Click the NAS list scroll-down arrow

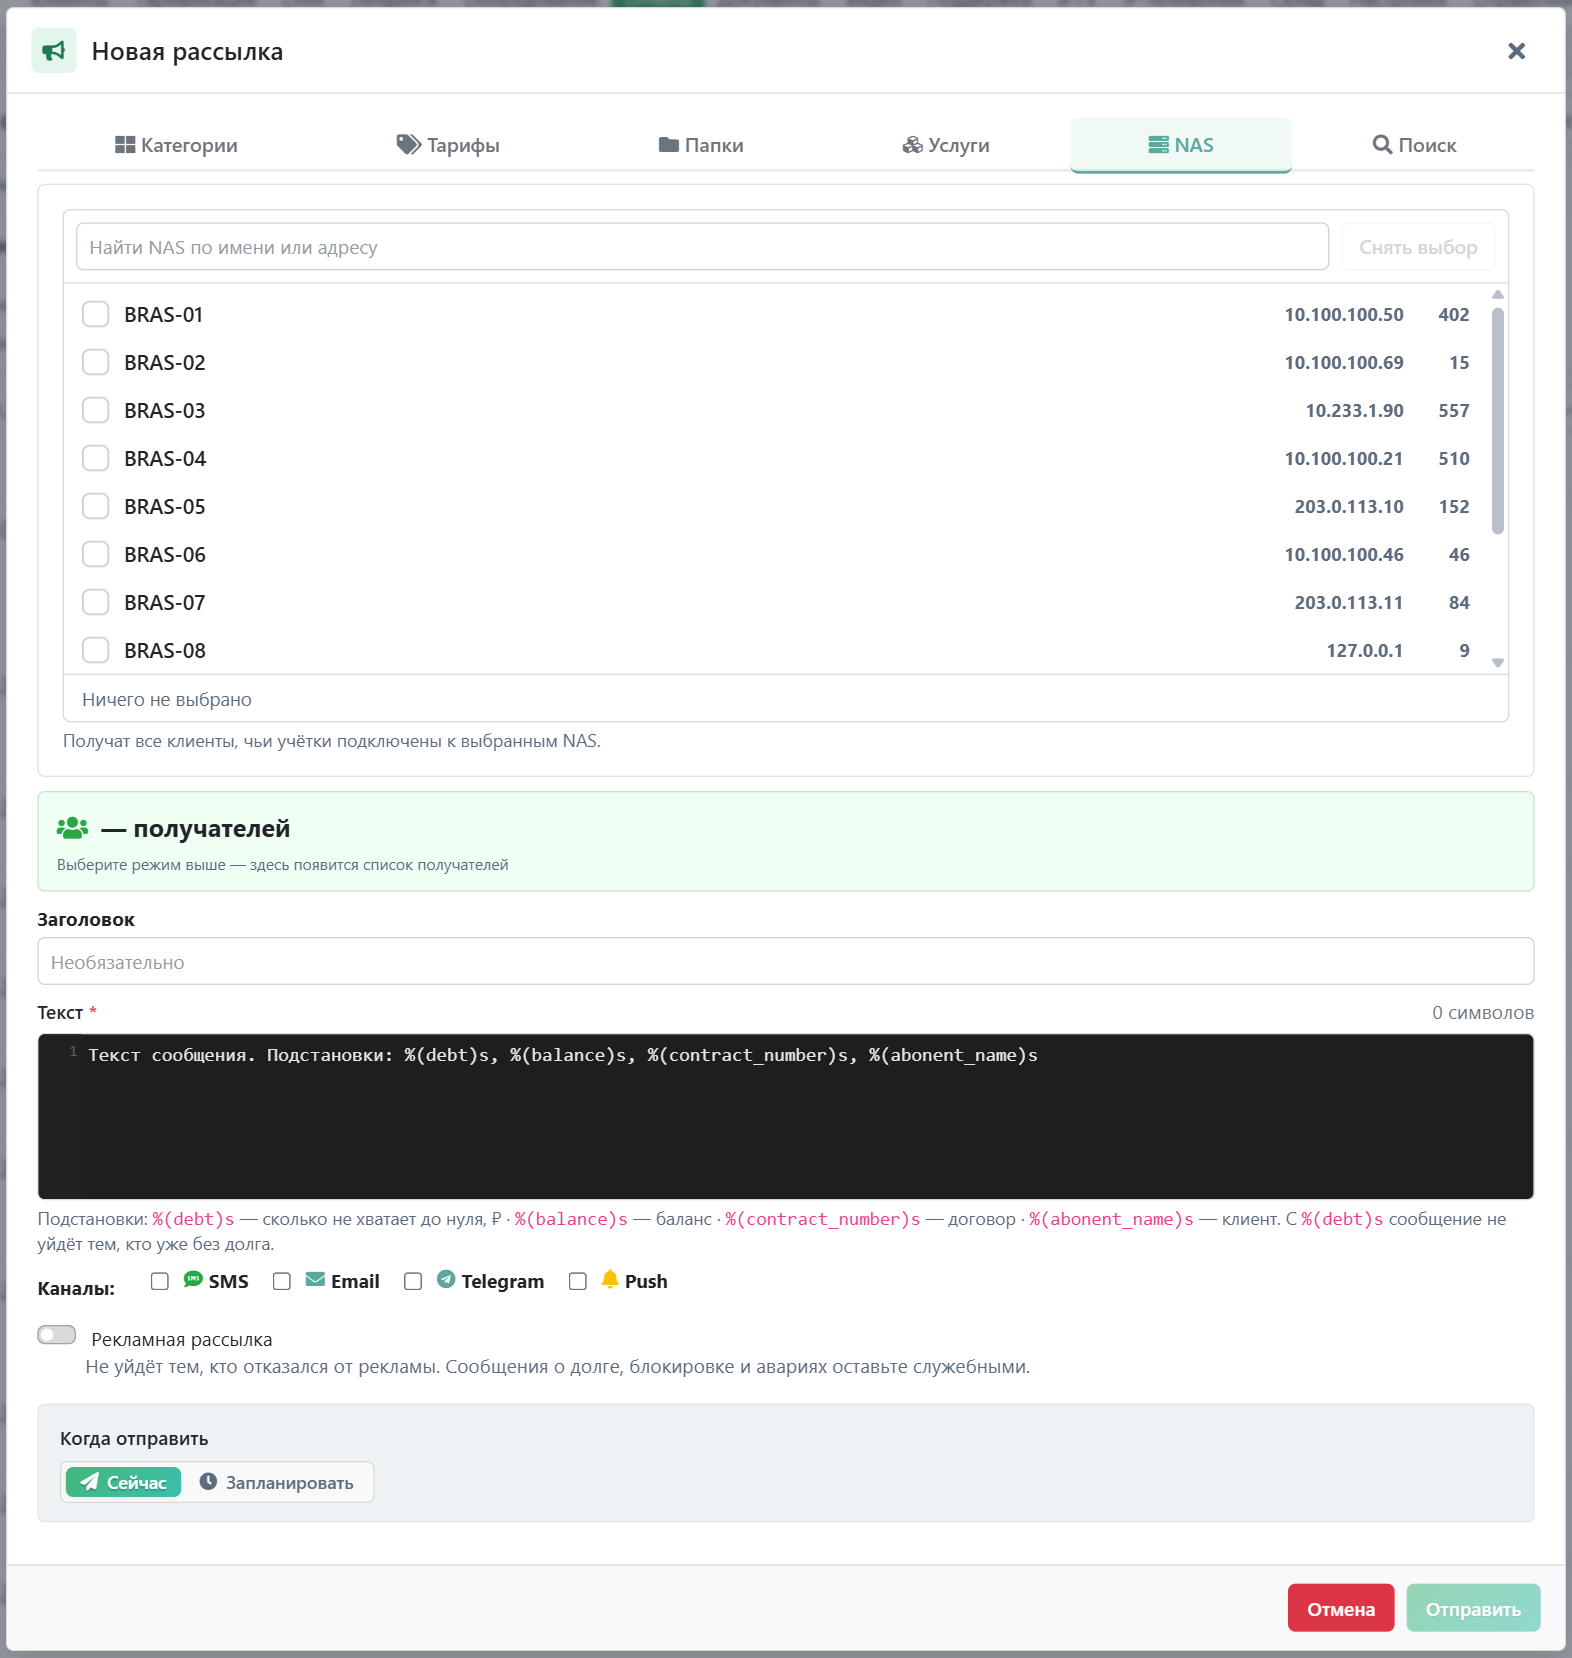pyautogui.click(x=1497, y=663)
